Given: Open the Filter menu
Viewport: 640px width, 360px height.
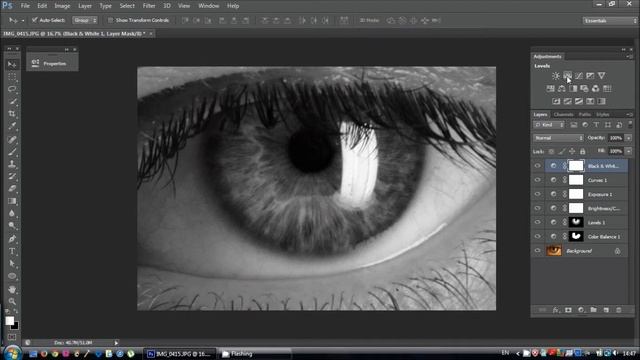Looking at the screenshot, I should point(149,6).
